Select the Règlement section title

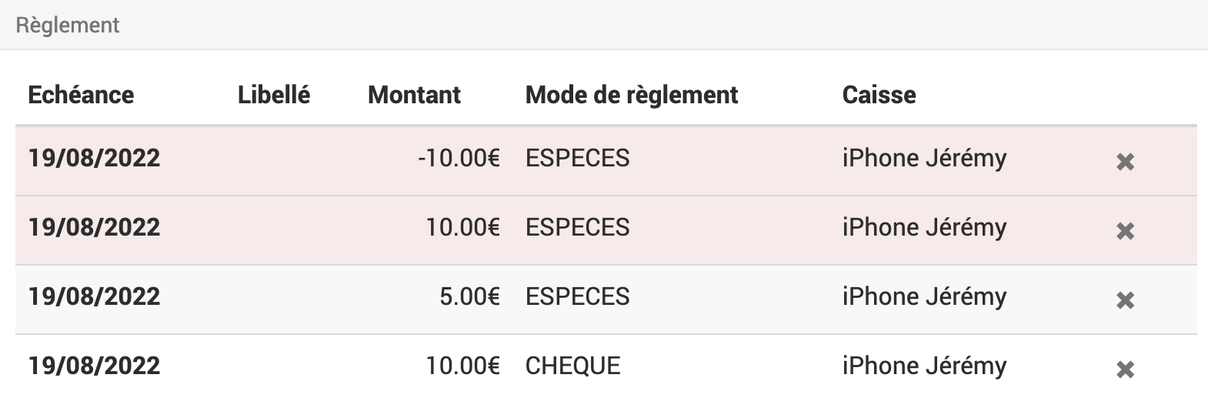pos(68,25)
